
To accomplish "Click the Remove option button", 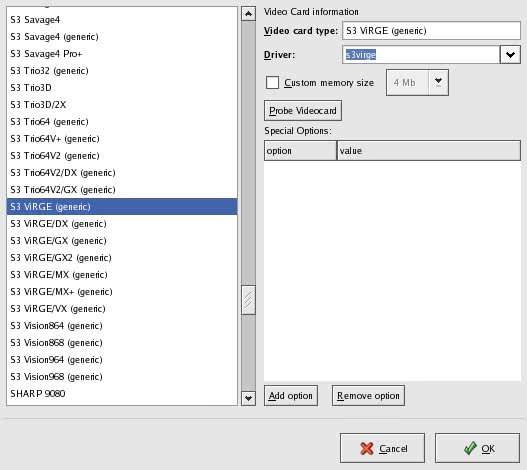I will [368, 396].
